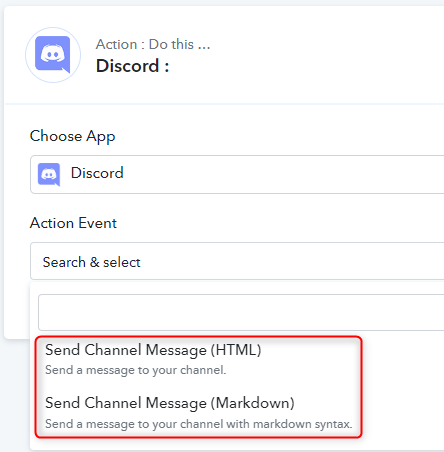Image resolution: width=444 pixels, height=452 pixels.
Task: Click the 'with markdown syntax' description line
Action: [199, 424]
